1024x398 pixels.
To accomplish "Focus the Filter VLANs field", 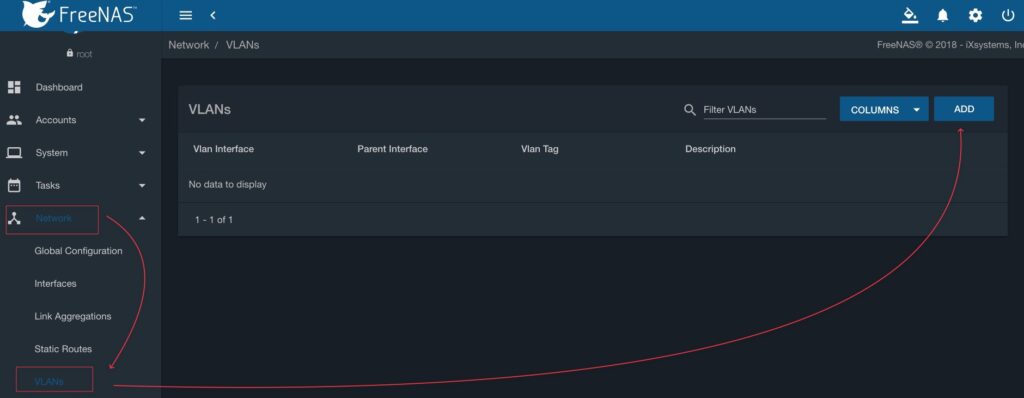I will coord(764,110).
